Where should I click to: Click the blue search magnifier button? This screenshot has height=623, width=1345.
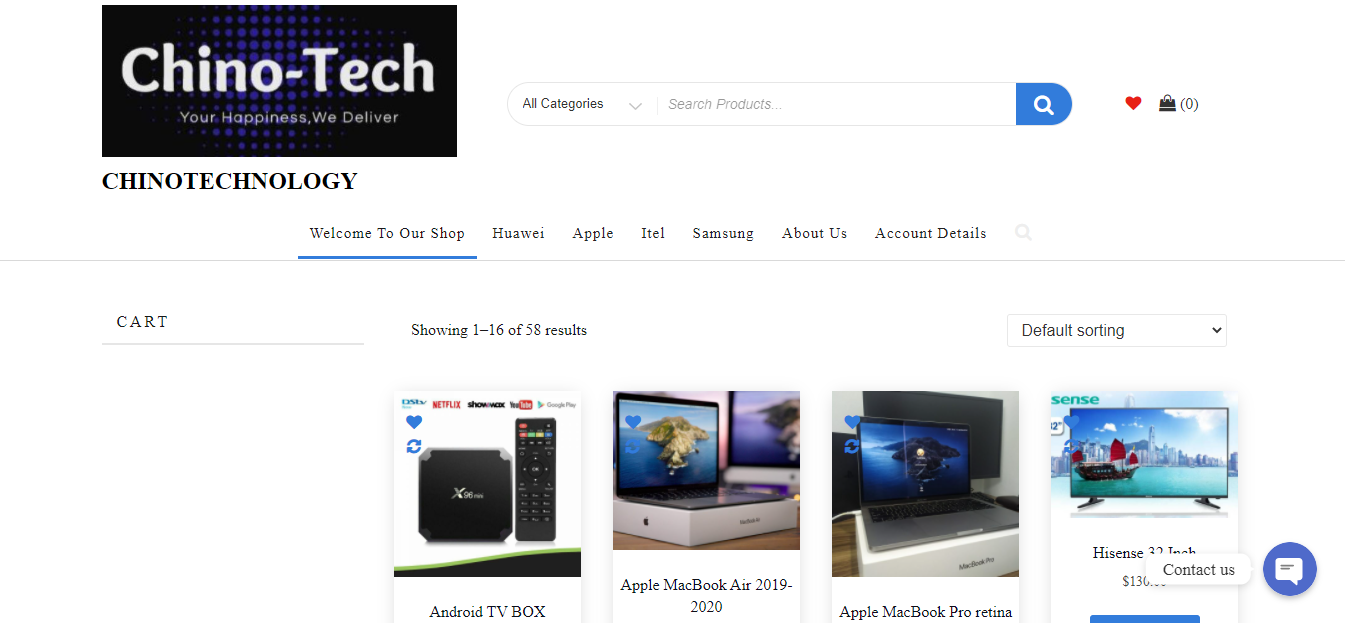tap(1043, 104)
